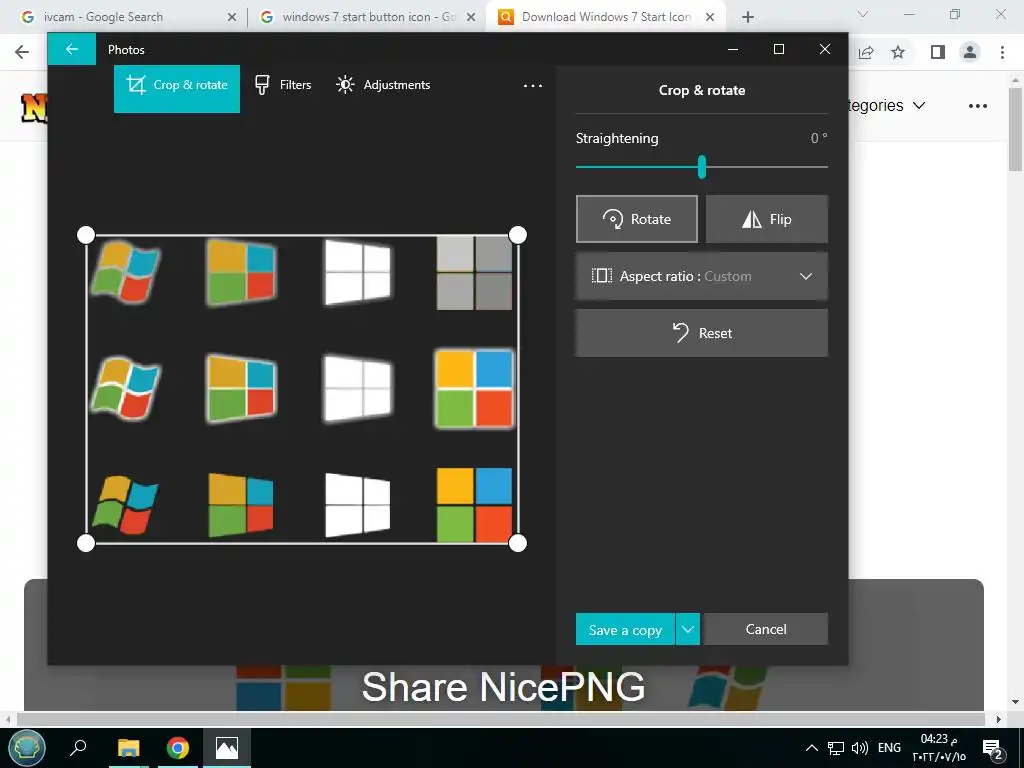This screenshot has height=768, width=1024.
Task: Flip the image with Flip button
Action: point(767,219)
